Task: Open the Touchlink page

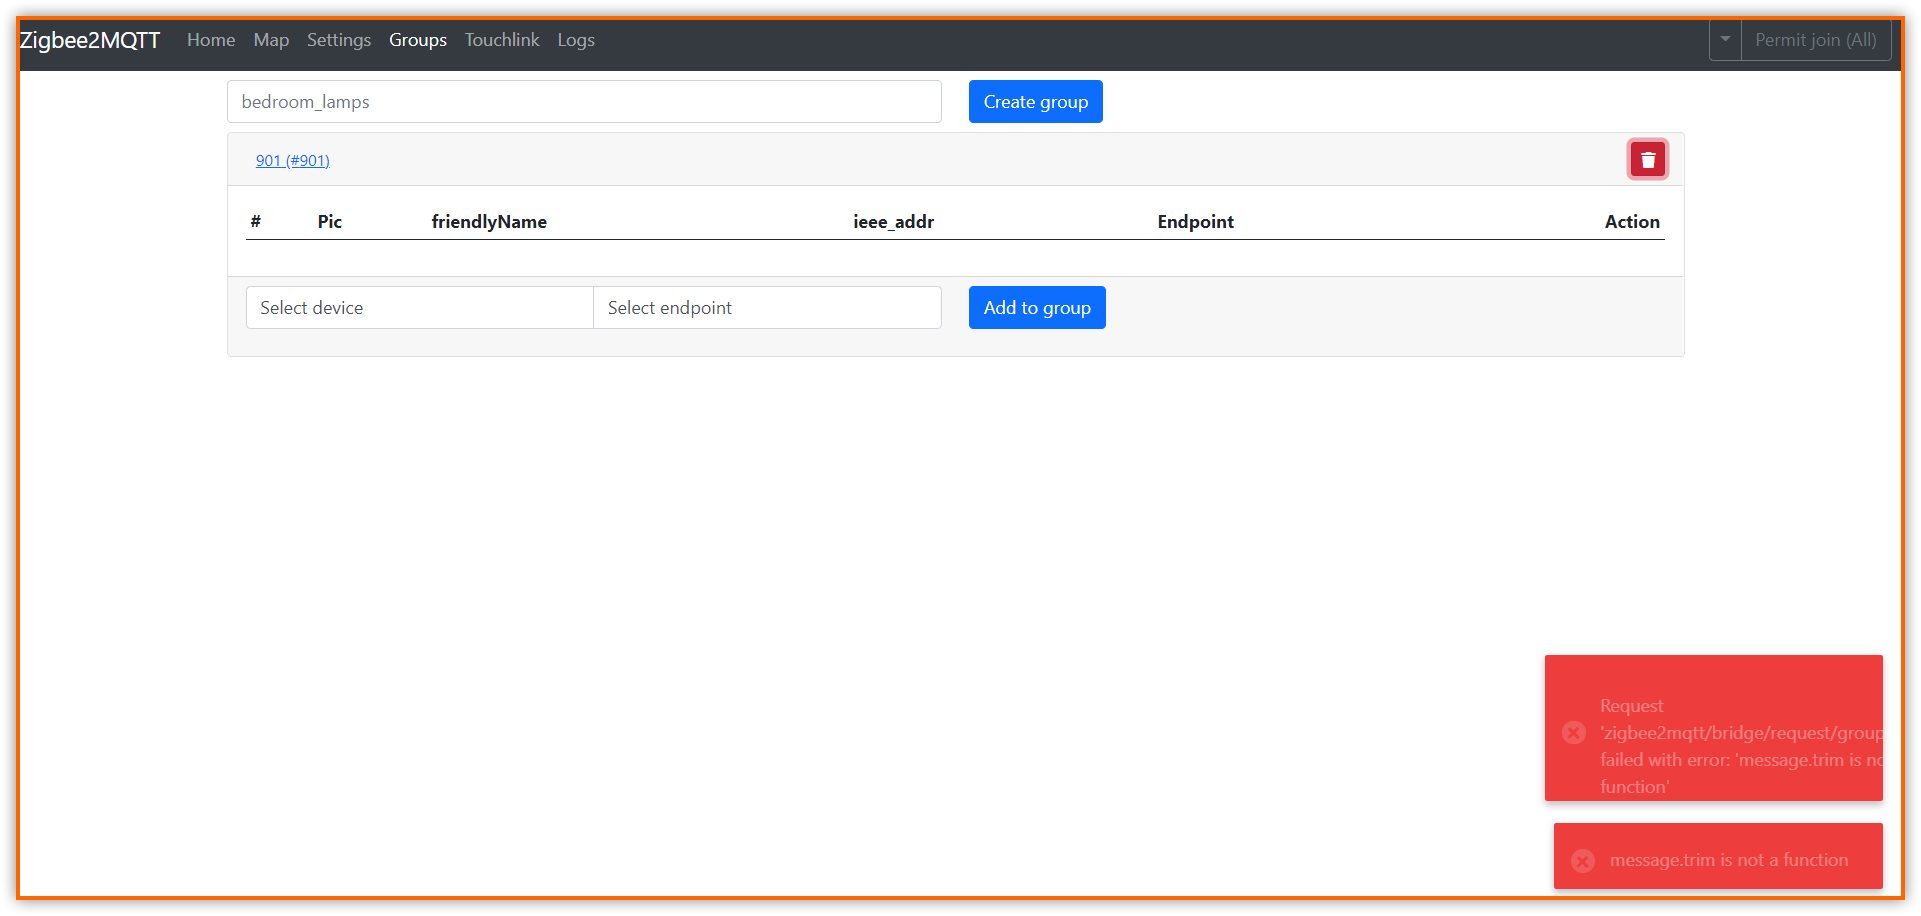Action: tap(501, 40)
